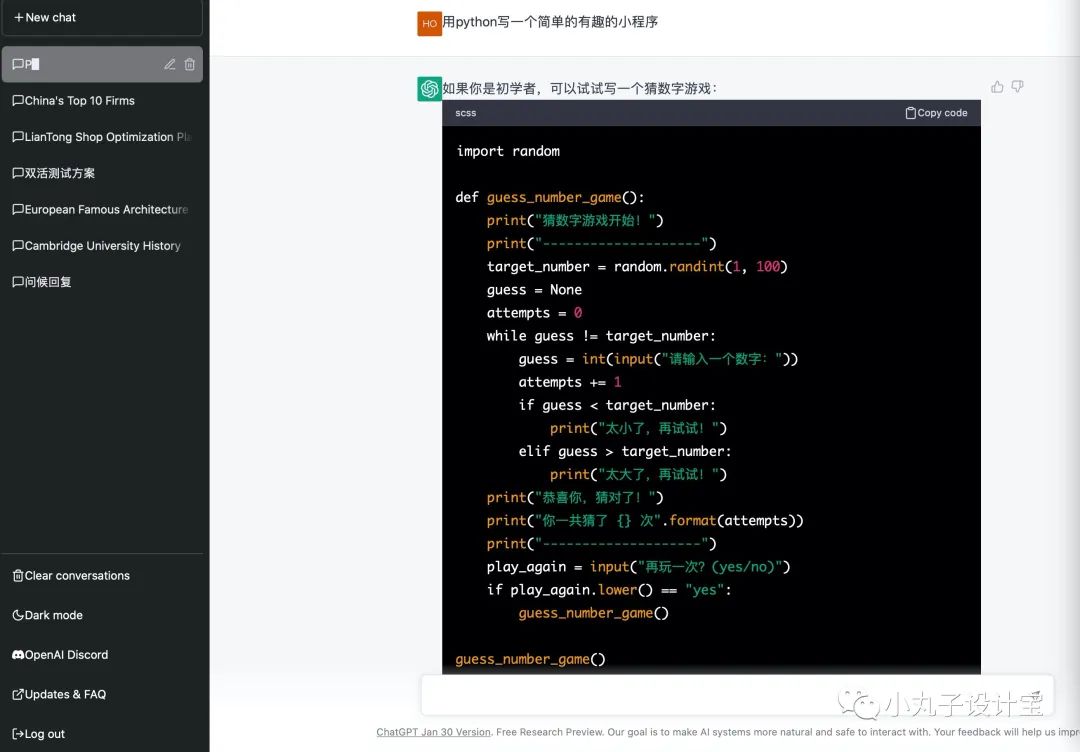Copy code from the code block
The height and width of the screenshot is (752, 1080).
coord(936,113)
